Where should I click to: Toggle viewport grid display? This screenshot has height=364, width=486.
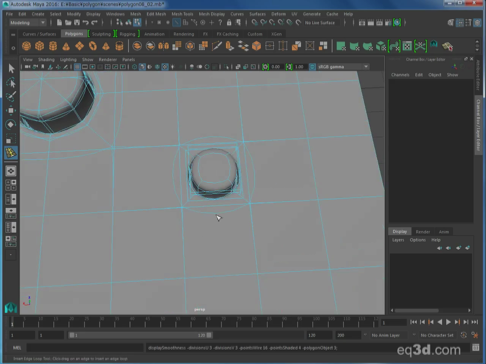77,67
